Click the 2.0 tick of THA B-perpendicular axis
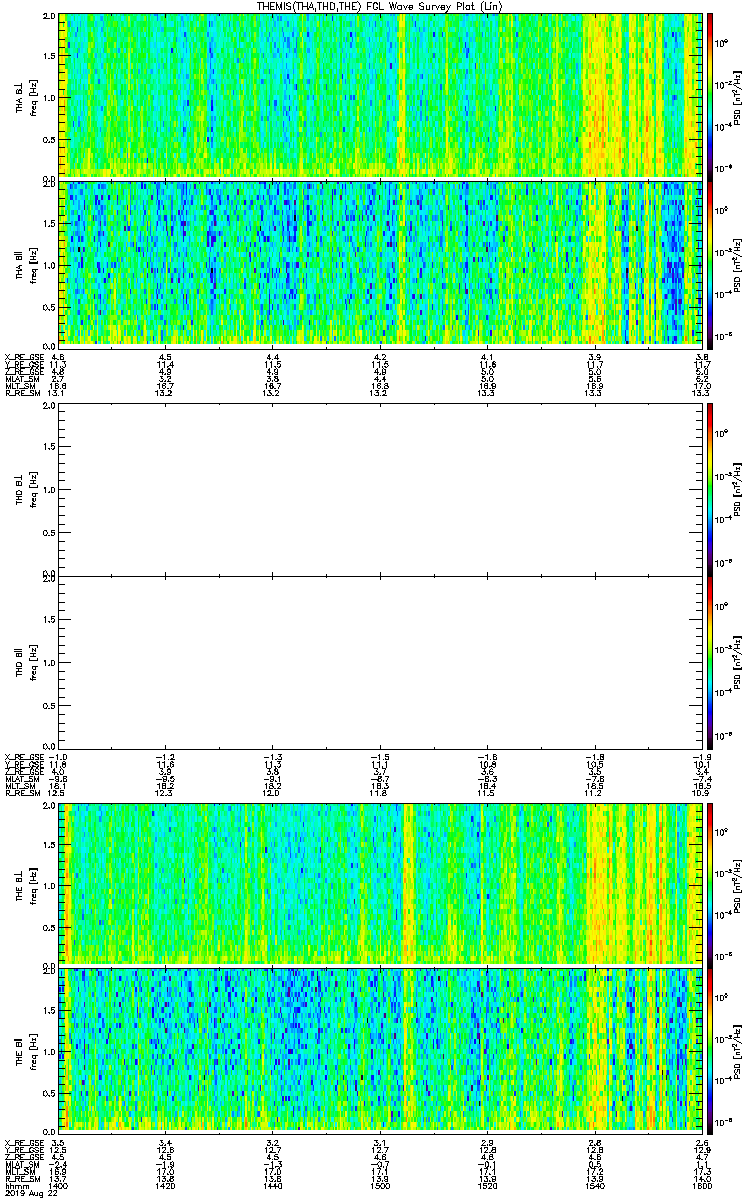Screen dimensions: 750x1200 pos(49,17)
